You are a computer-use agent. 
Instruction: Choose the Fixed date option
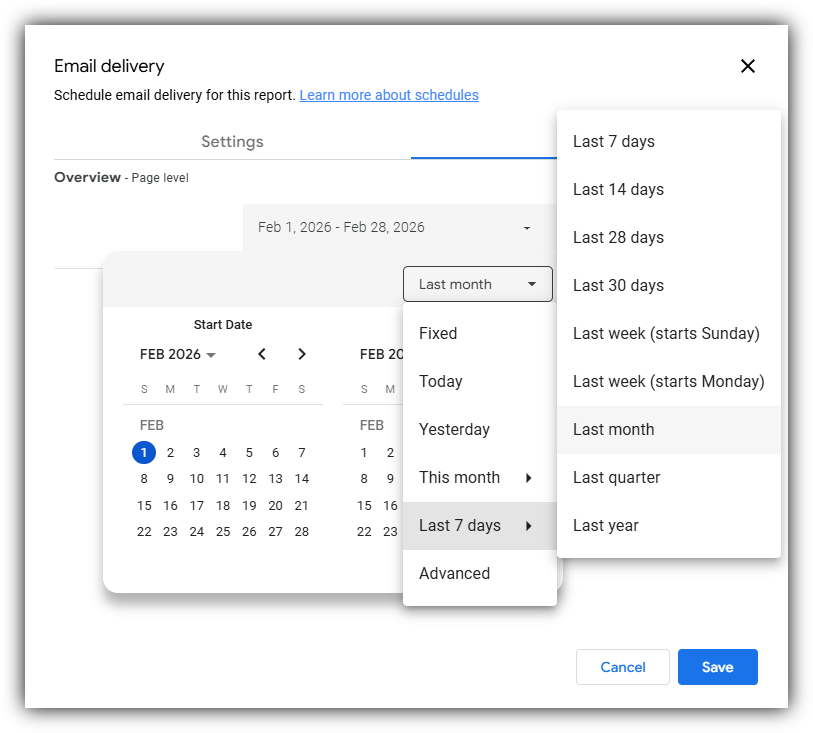[437, 333]
